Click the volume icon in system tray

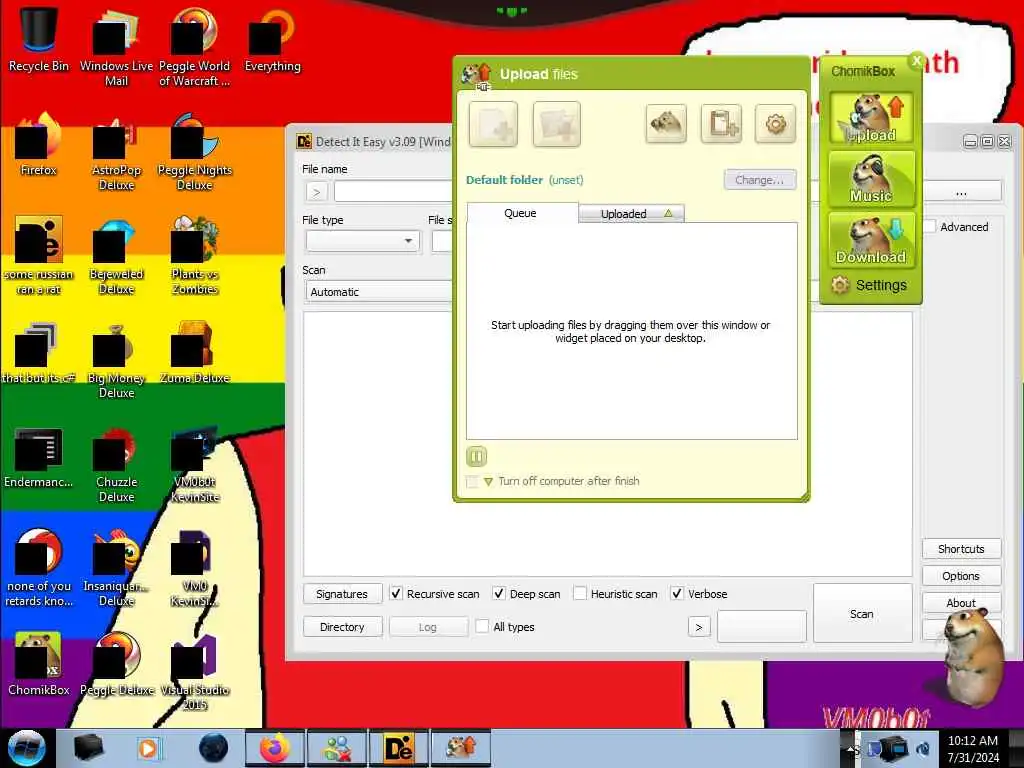[x=923, y=749]
